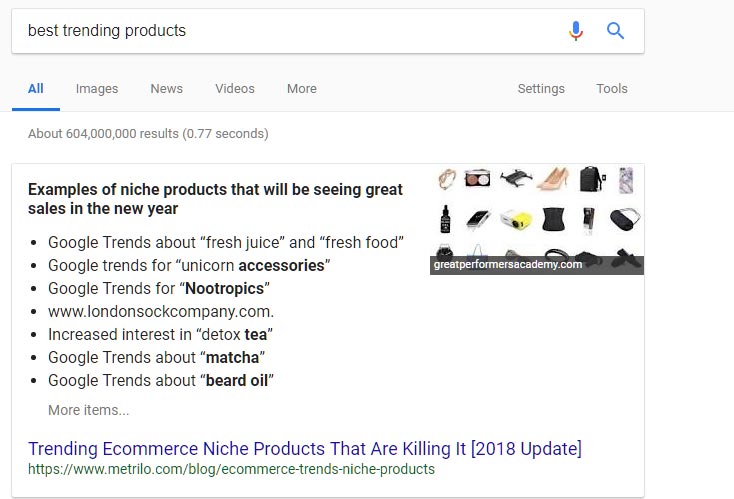
Task: Click the black waist trainer image
Action: point(554,218)
